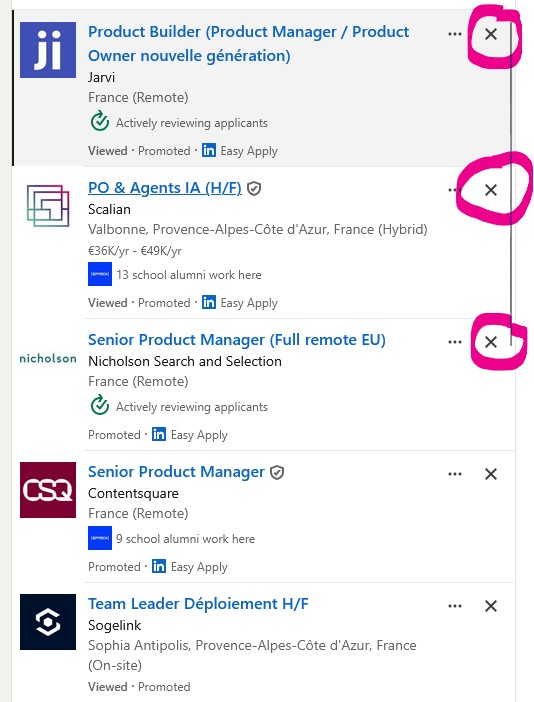Open more options for Sogelink job

point(455,606)
